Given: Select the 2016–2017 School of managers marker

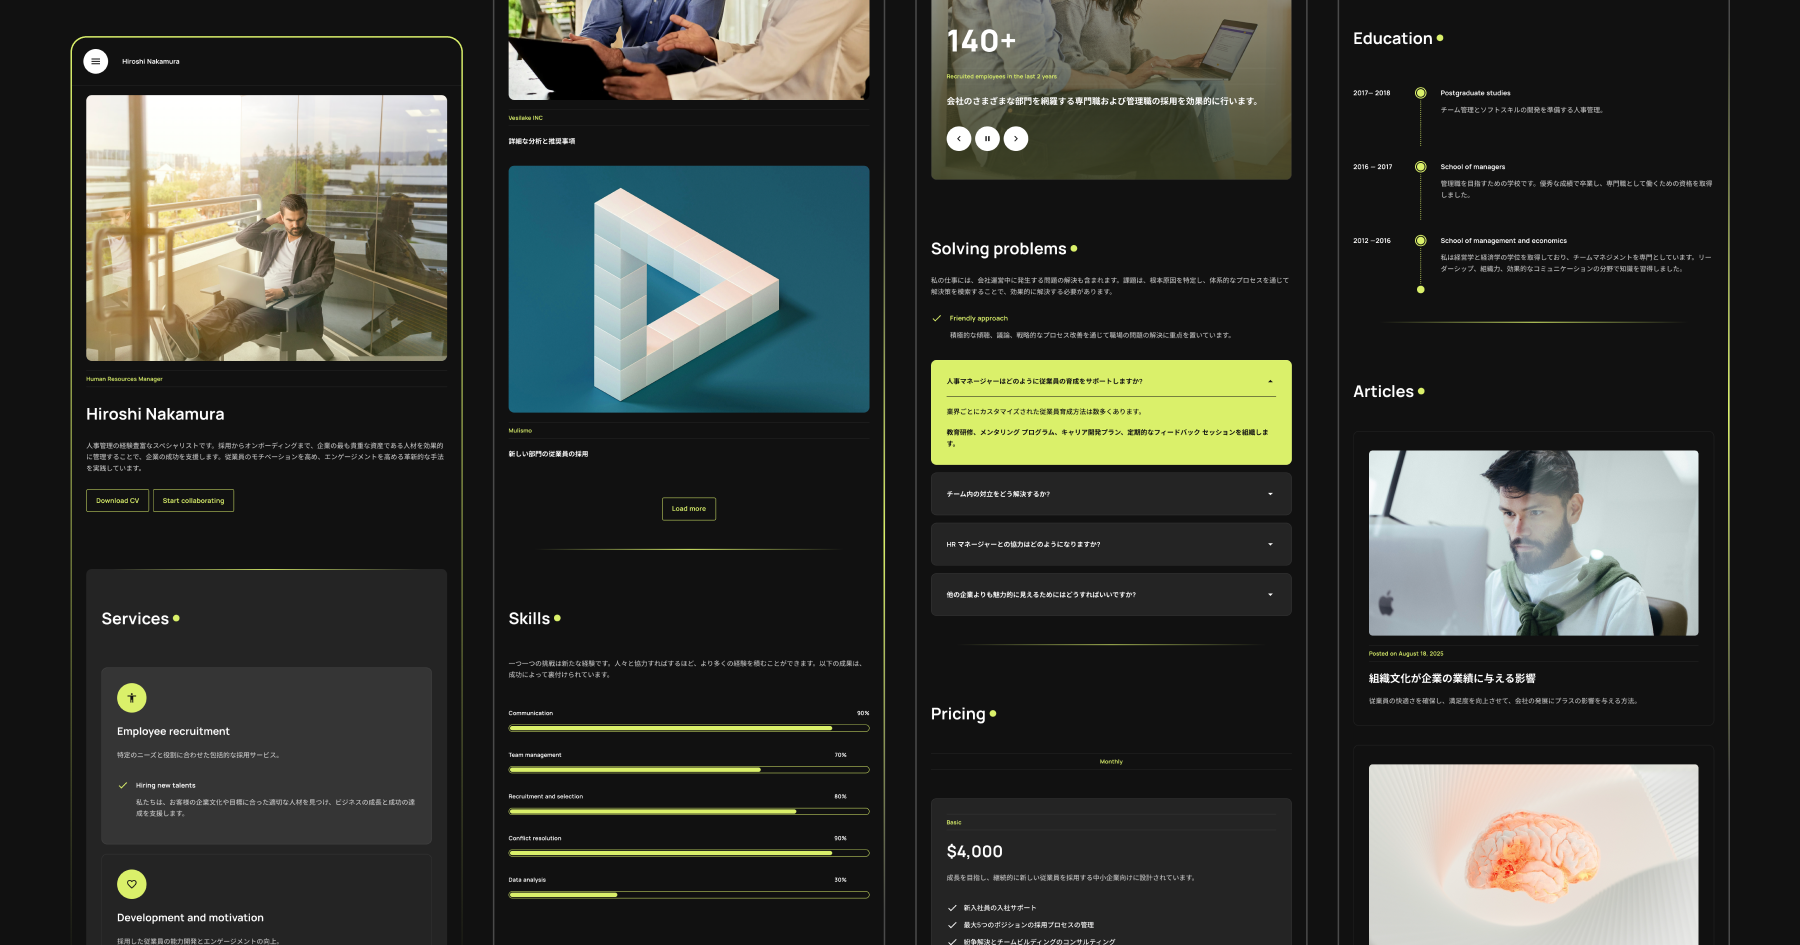Looking at the screenshot, I should click(x=1420, y=167).
